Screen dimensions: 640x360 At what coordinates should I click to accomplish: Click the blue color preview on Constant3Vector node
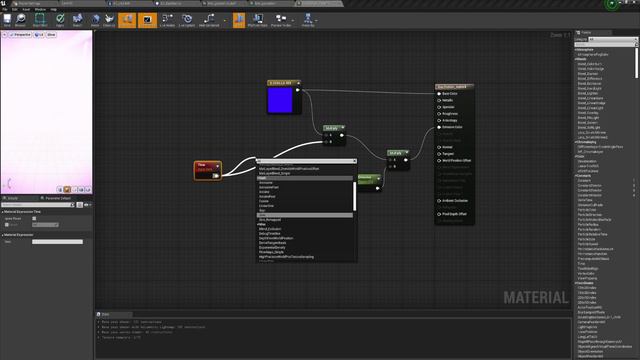[280, 100]
